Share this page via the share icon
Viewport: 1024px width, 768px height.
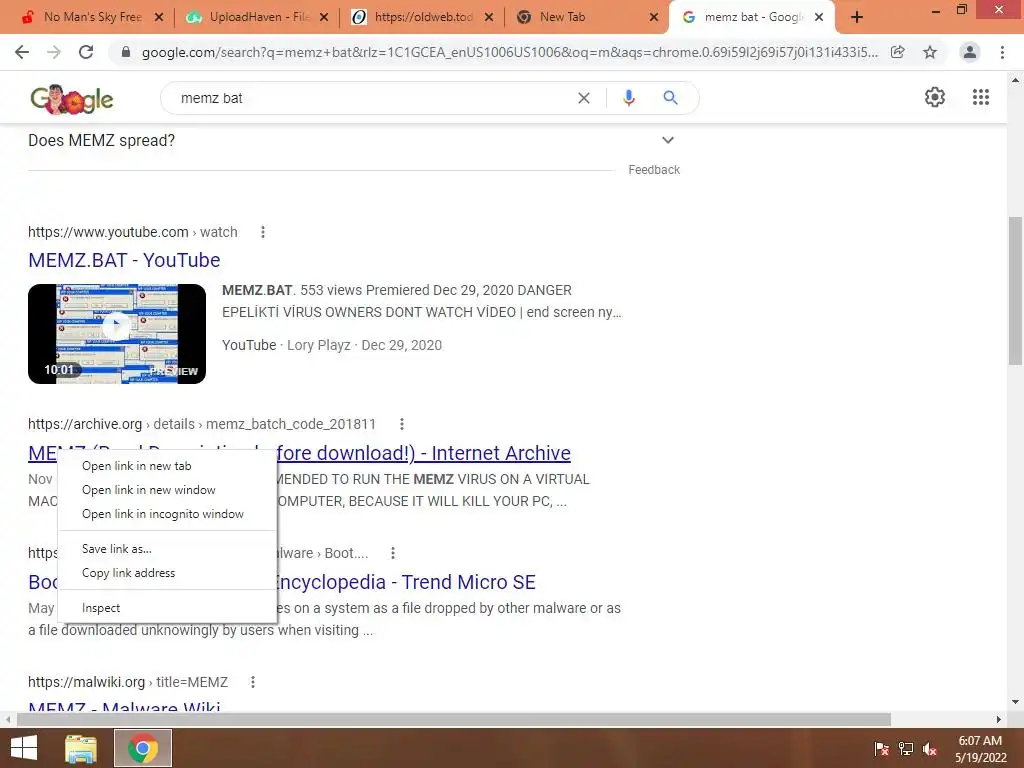[898, 52]
